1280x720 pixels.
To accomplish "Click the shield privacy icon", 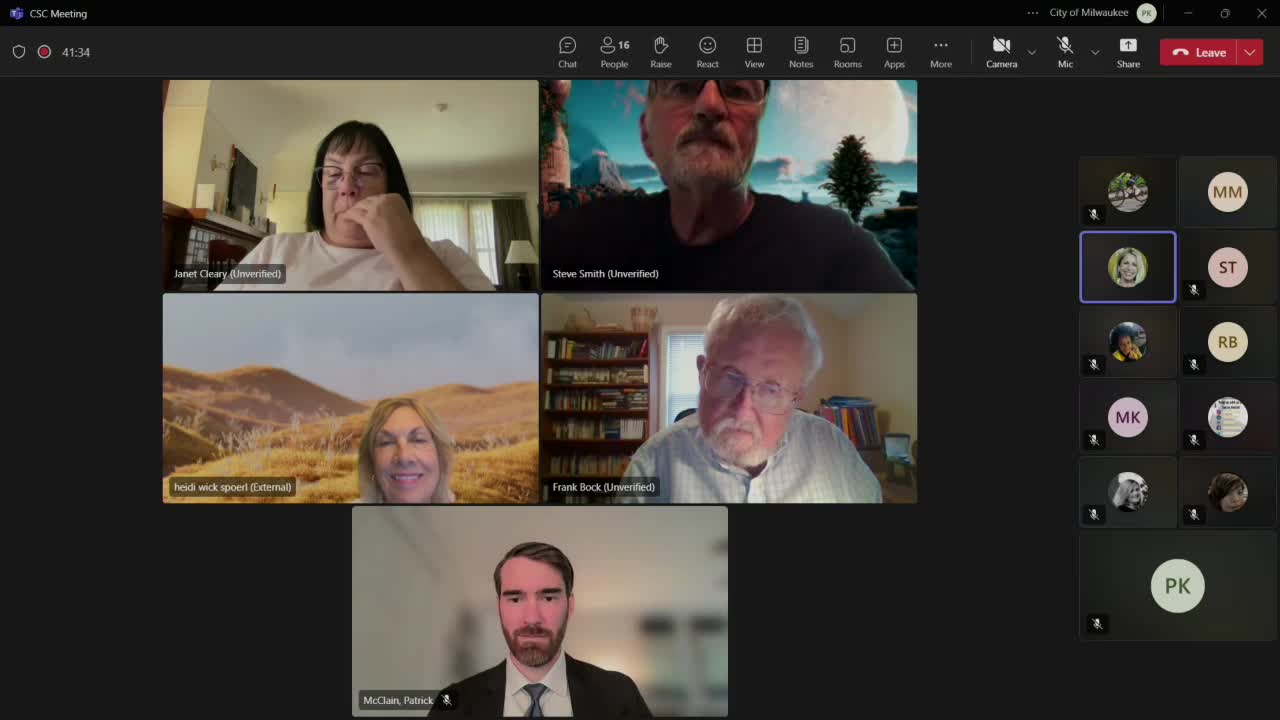I will [x=19, y=52].
